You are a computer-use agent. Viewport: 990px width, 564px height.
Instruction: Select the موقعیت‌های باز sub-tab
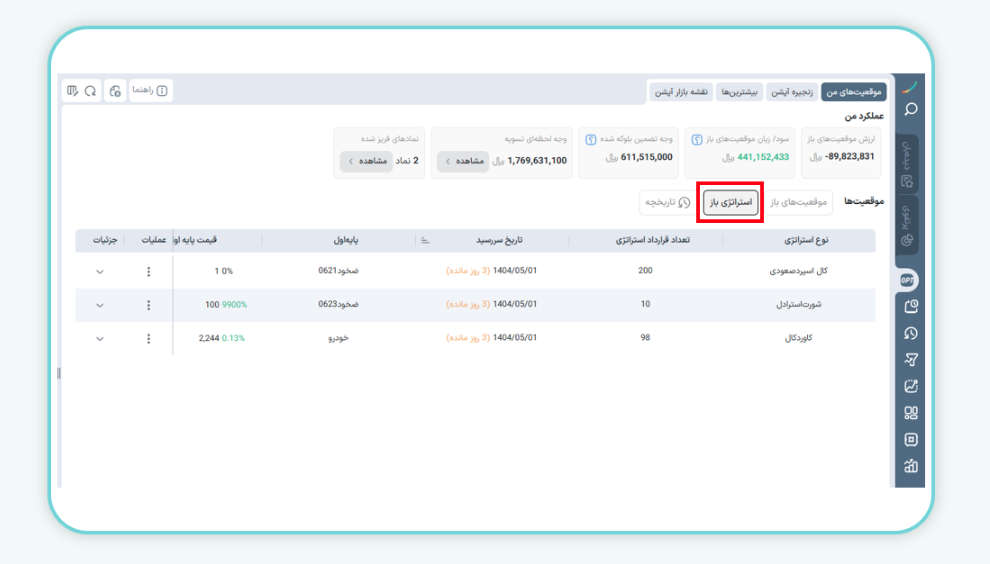coord(799,202)
